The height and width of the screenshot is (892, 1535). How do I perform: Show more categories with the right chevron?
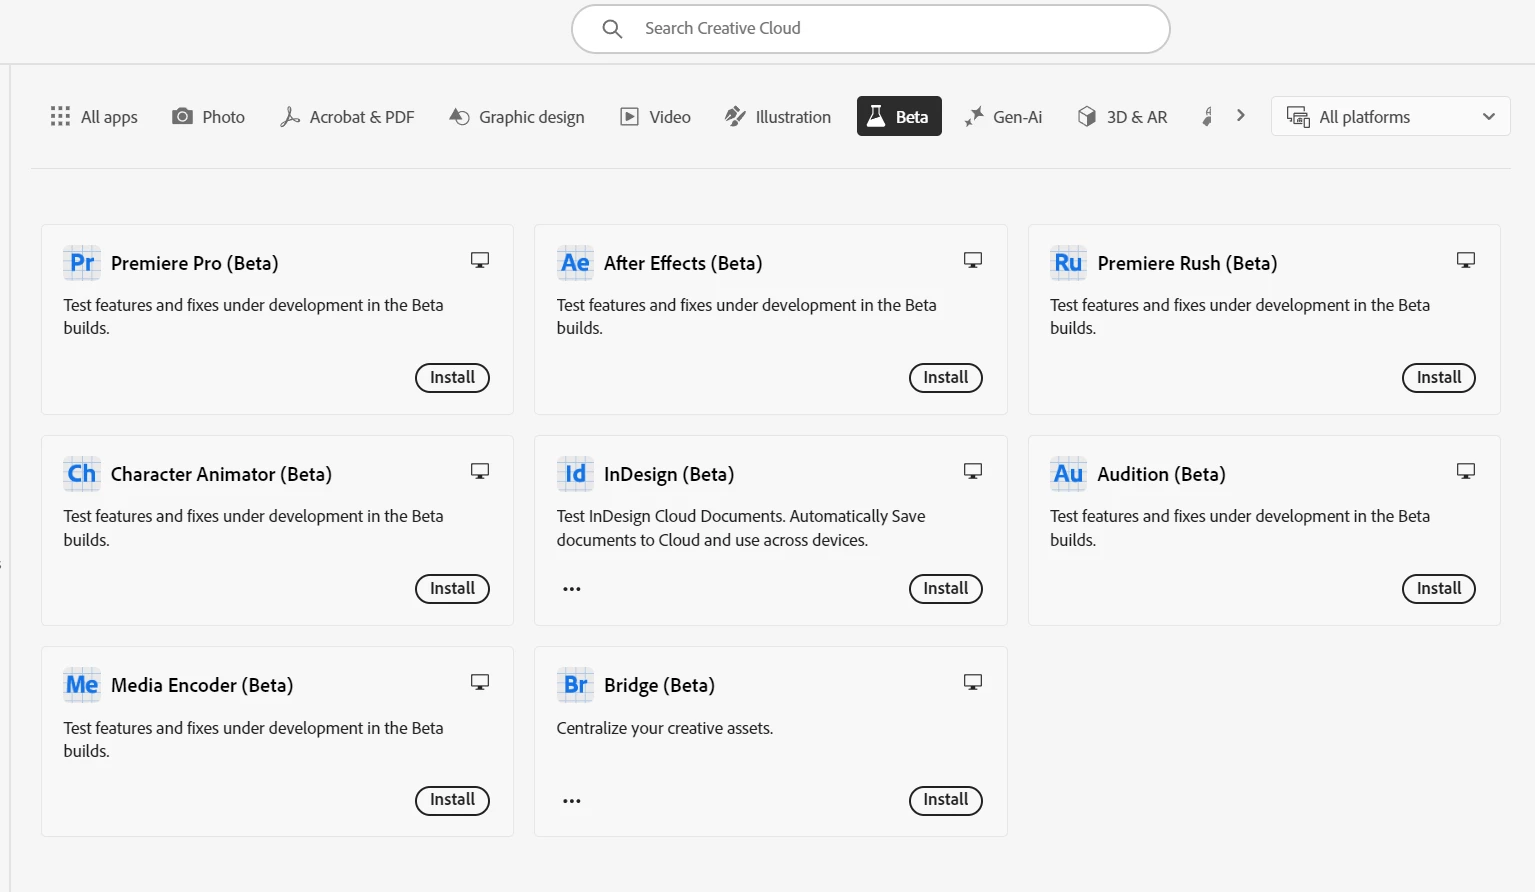coord(1241,116)
